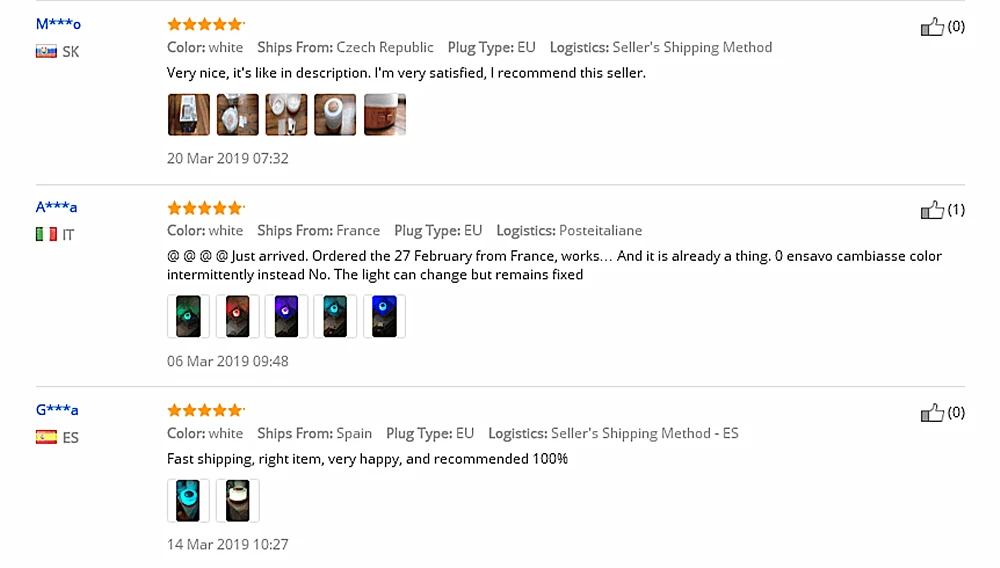Click the Slovakia flag next to SK

pyautogui.click(x=46, y=52)
